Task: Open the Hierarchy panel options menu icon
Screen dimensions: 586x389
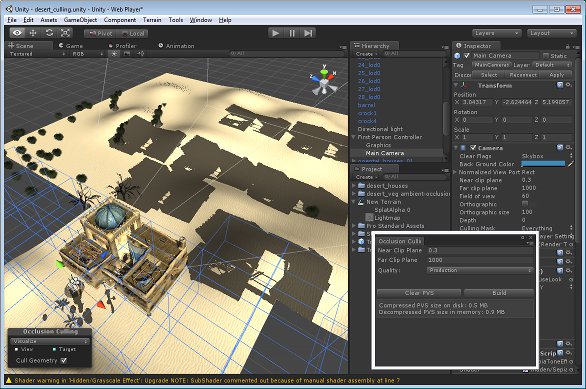Action: (x=445, y=47)
